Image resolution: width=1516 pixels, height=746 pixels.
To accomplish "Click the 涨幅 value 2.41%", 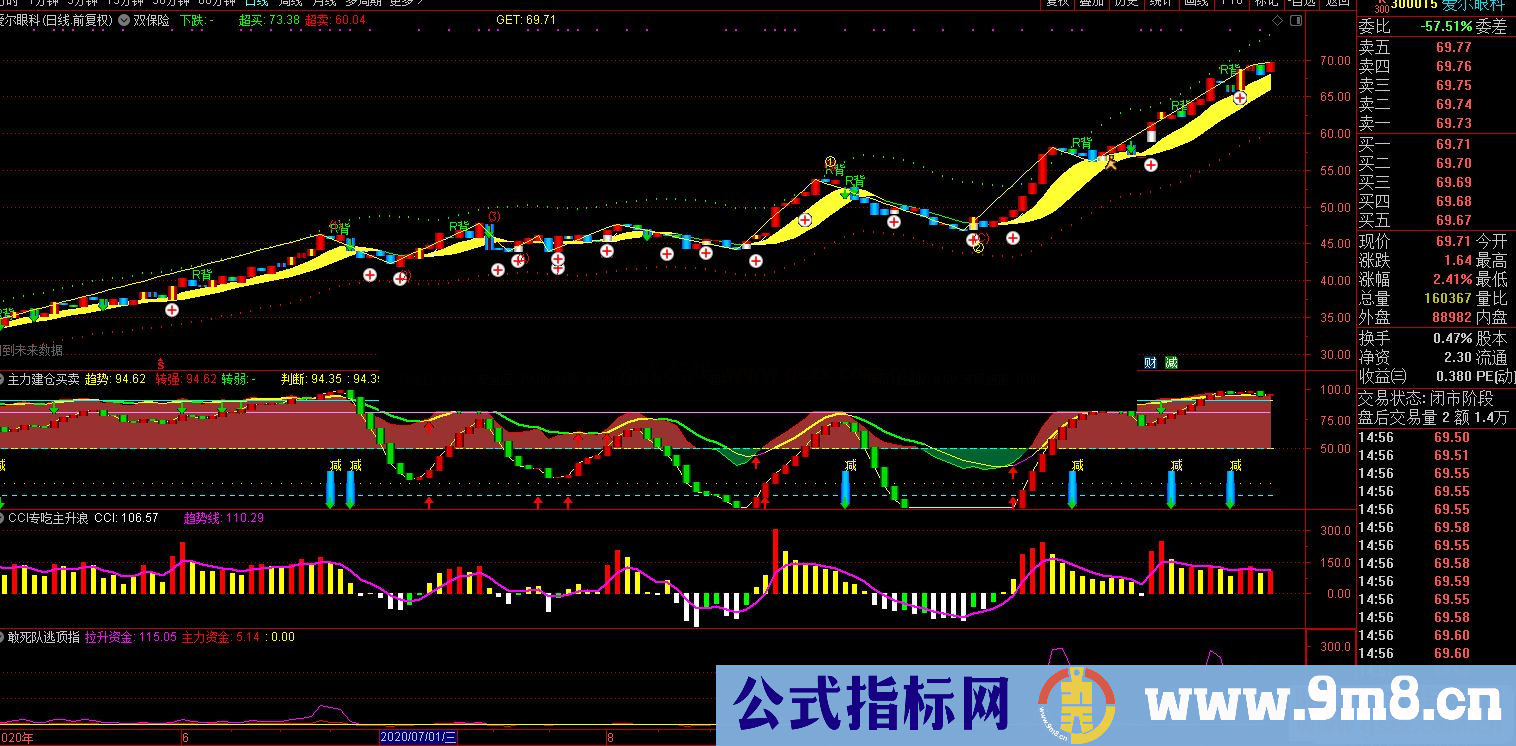I will click(1452, 279).
